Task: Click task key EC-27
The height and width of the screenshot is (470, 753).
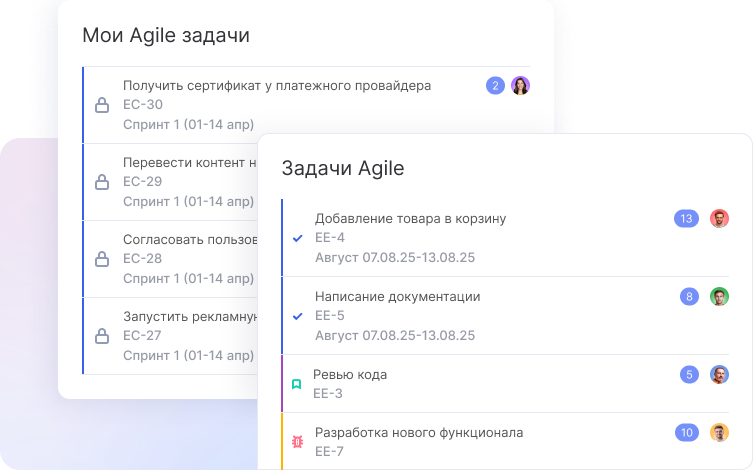Action: point(142,336)
